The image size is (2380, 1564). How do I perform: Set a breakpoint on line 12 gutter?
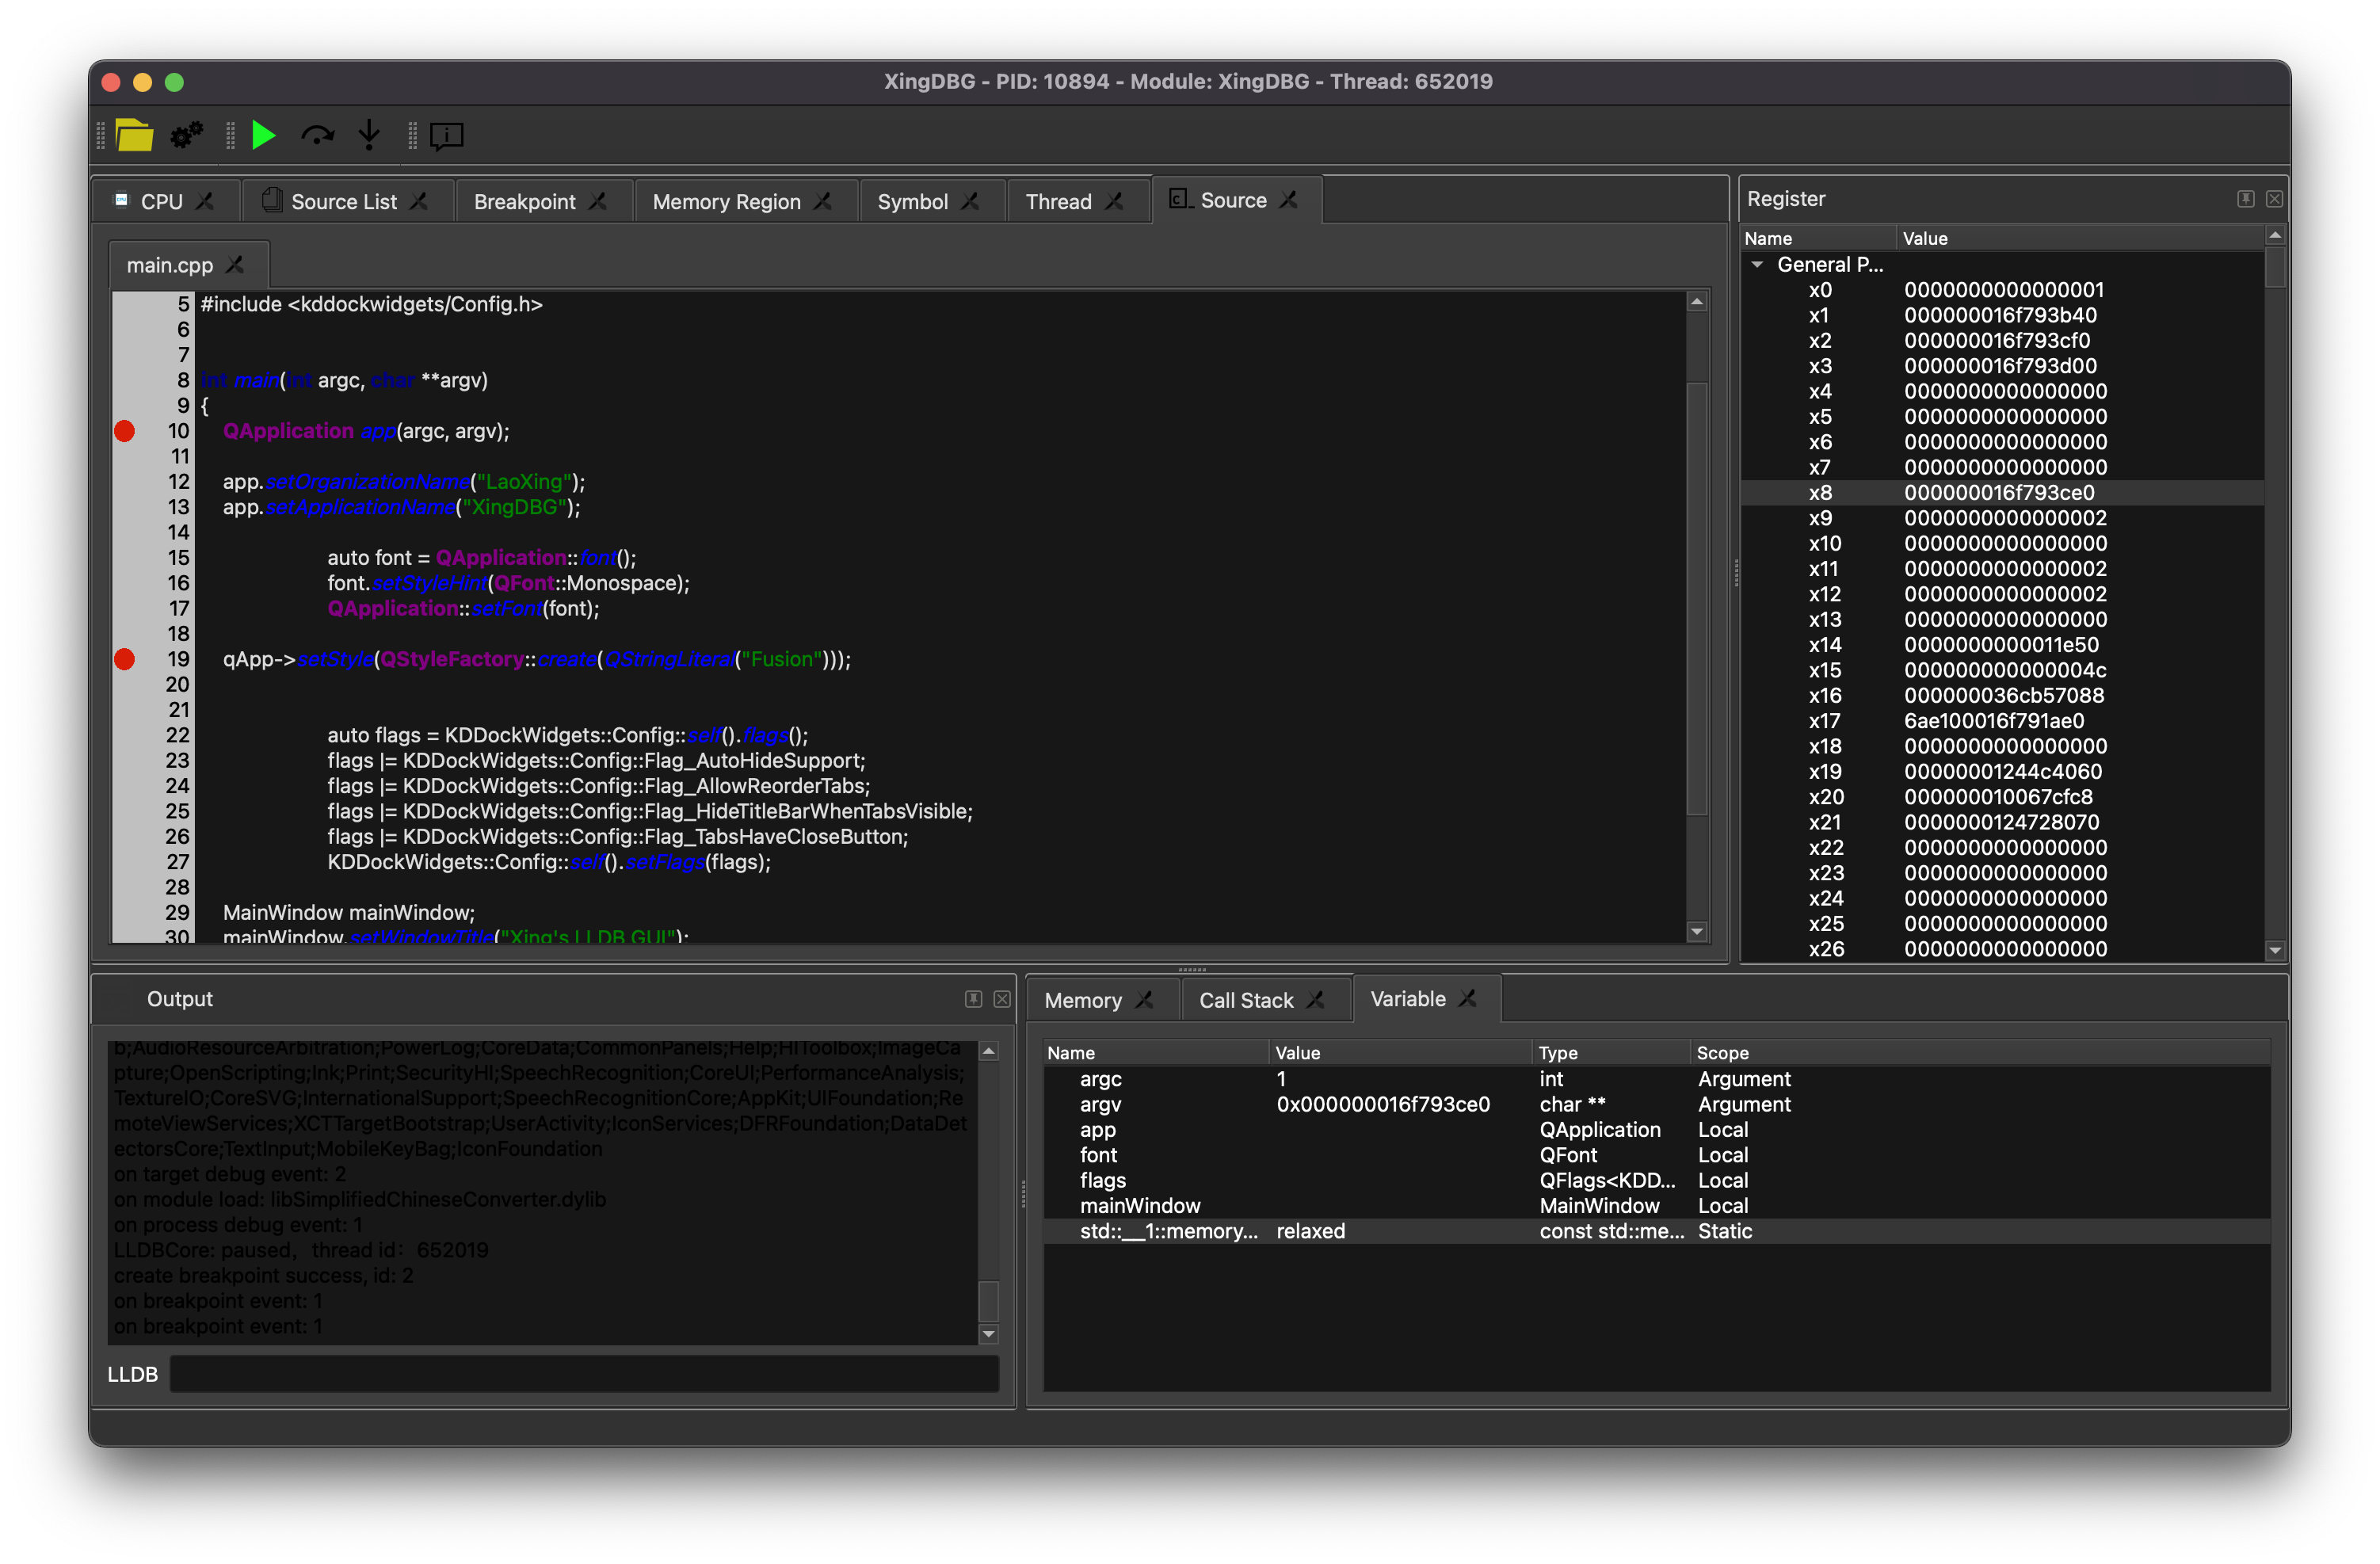click(125, 482)
